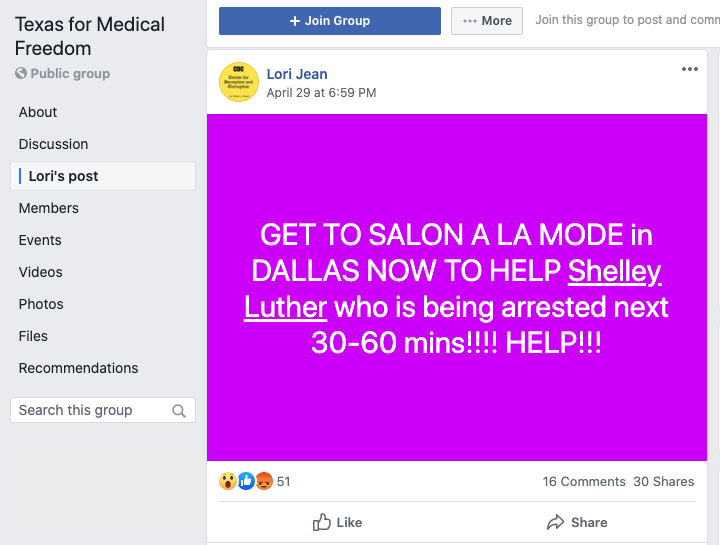Open the Lori Jean profile link
The image size is (720, 545).
[x=297, y=74]
